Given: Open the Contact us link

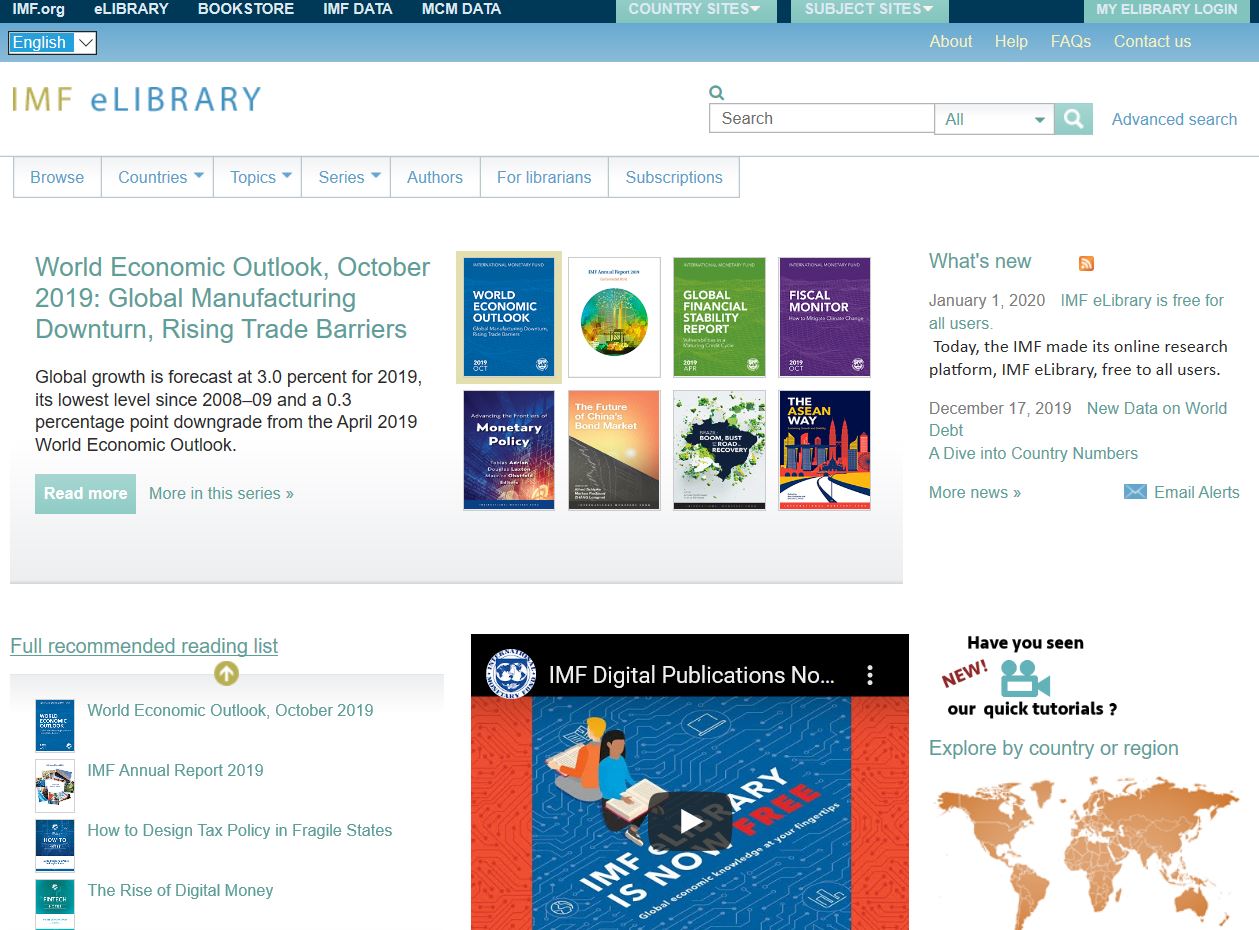Looking at the screenshot, I should (1152, 41).
